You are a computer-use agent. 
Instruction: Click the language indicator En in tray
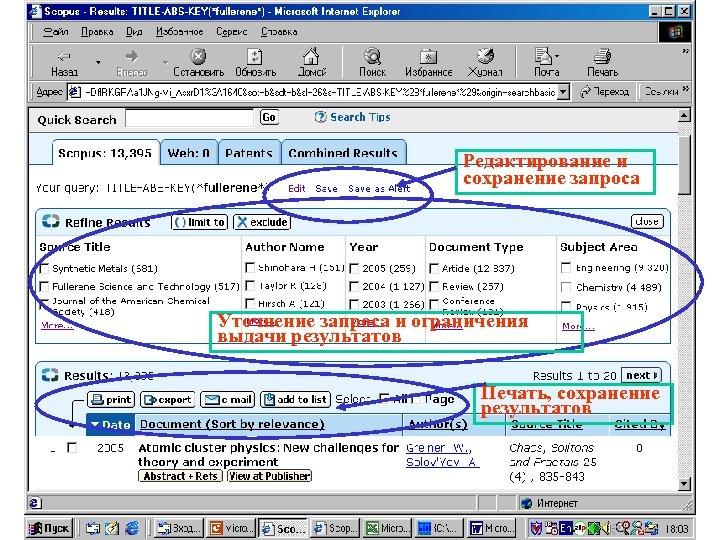pos(565,528)
